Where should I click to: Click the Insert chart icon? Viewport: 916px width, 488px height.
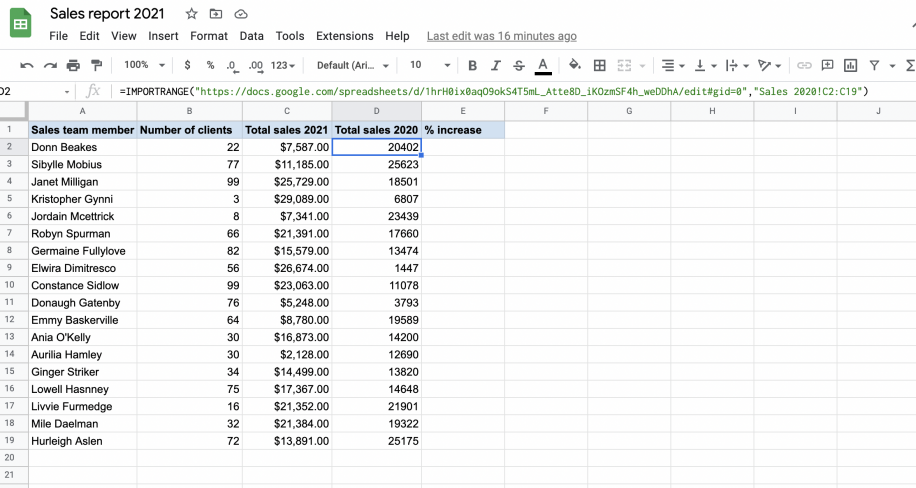pyautogui.click(x=851, y=65)
